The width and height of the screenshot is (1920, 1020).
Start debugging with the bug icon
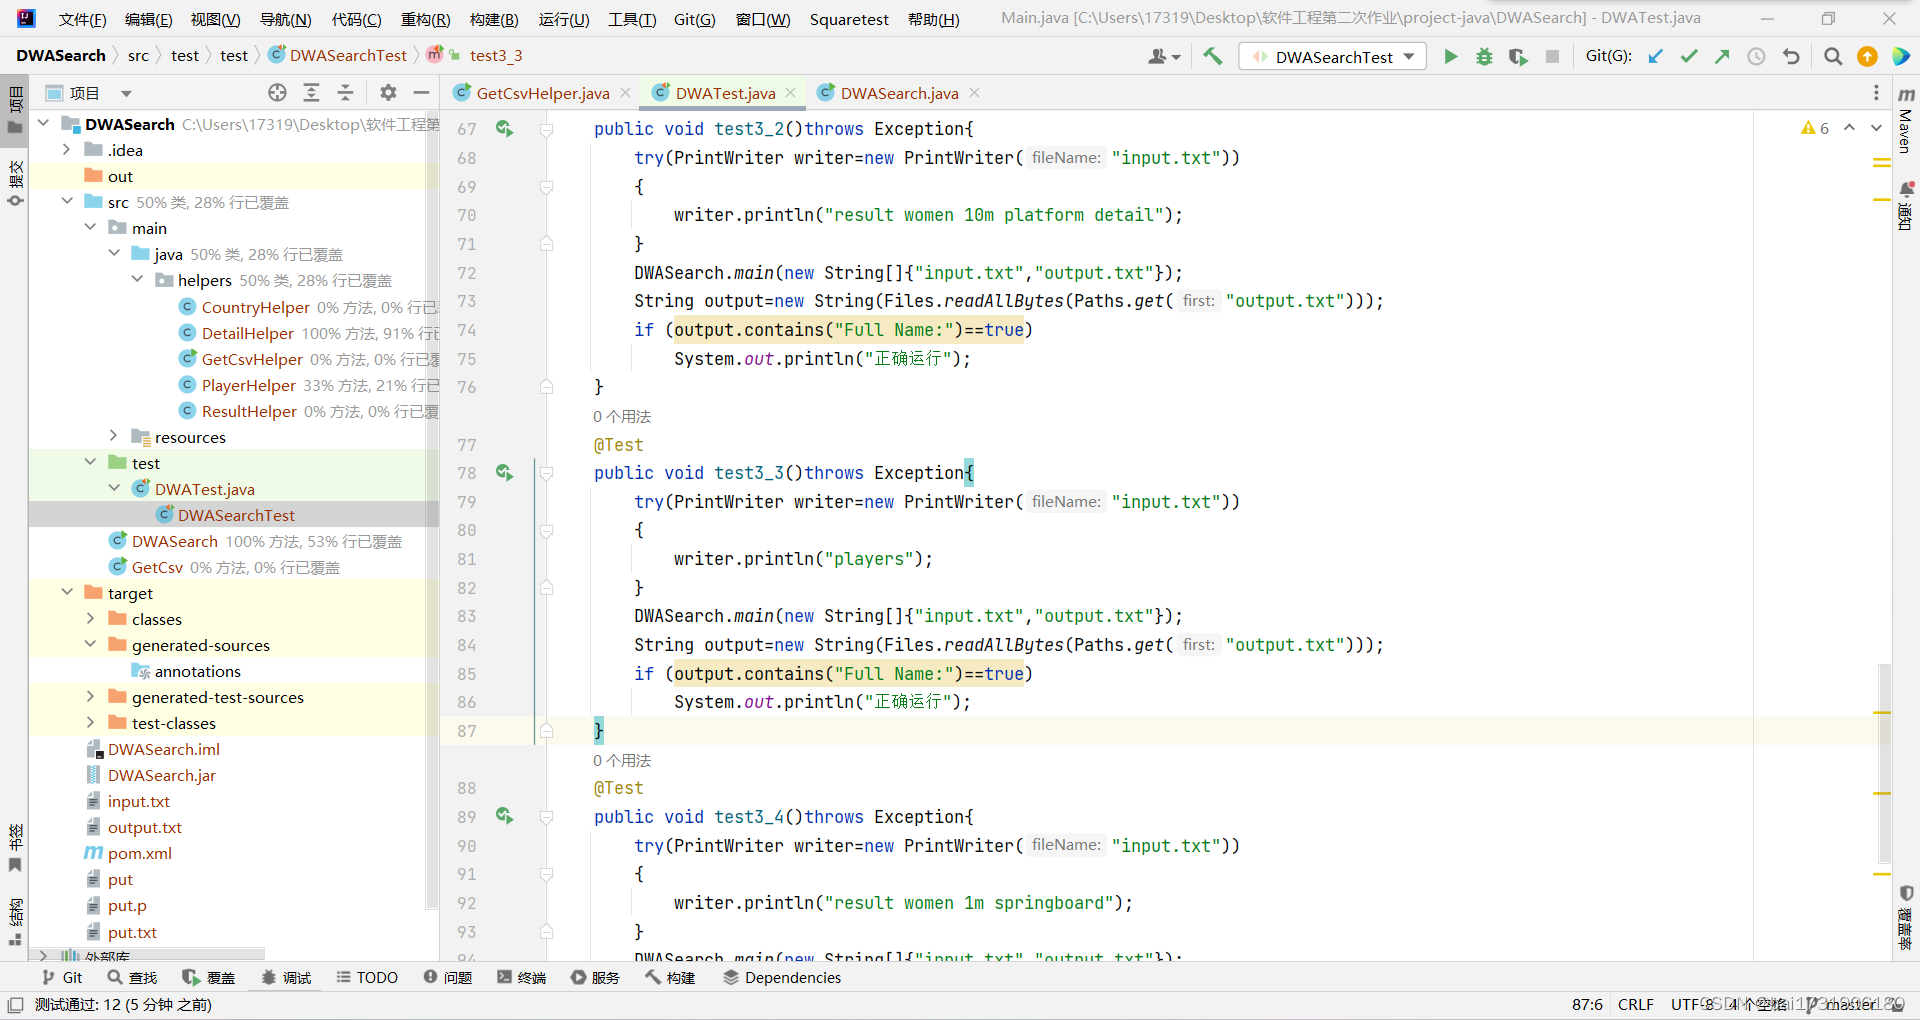click(1484, 57)
